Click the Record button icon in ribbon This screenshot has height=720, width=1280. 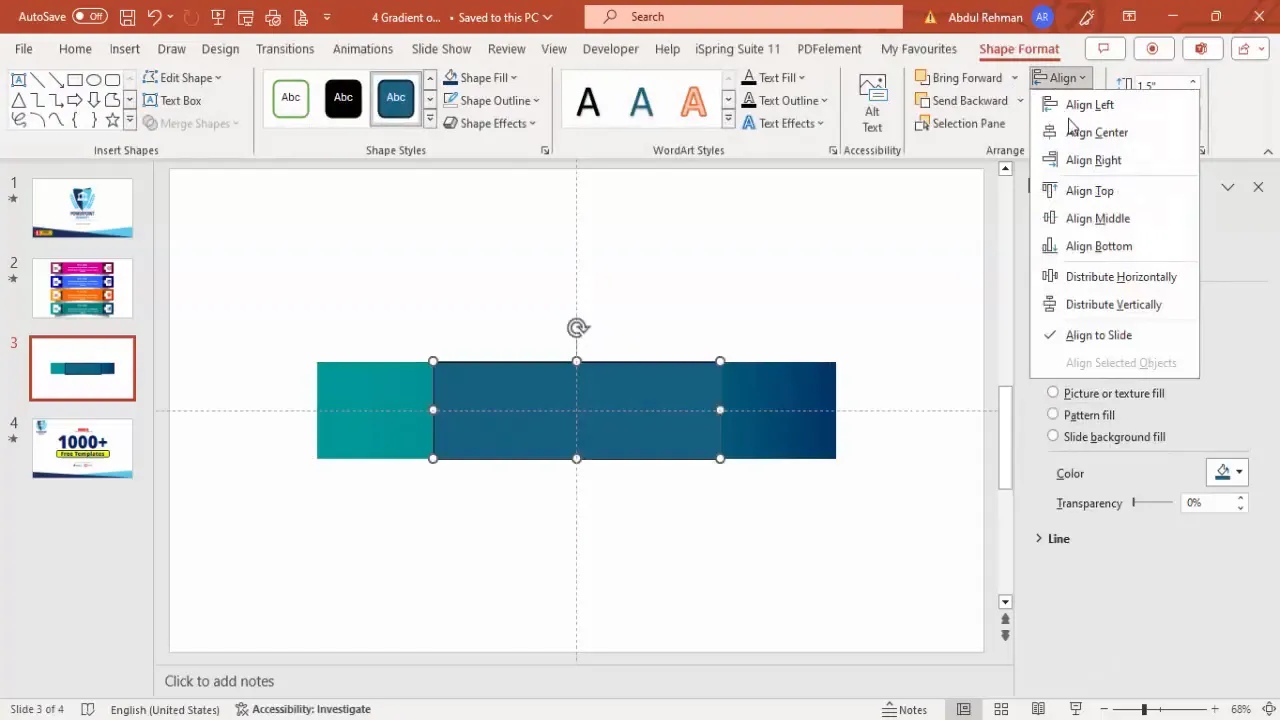click(1152, 49)
